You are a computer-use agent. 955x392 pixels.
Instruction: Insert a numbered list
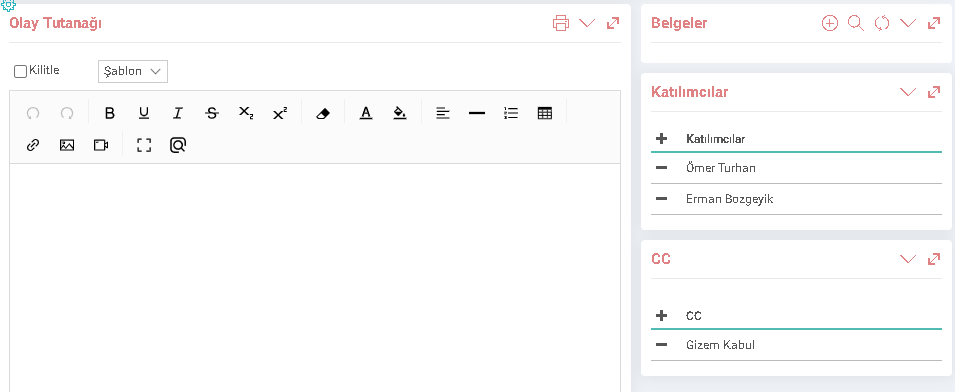click(x=511, y=113)
